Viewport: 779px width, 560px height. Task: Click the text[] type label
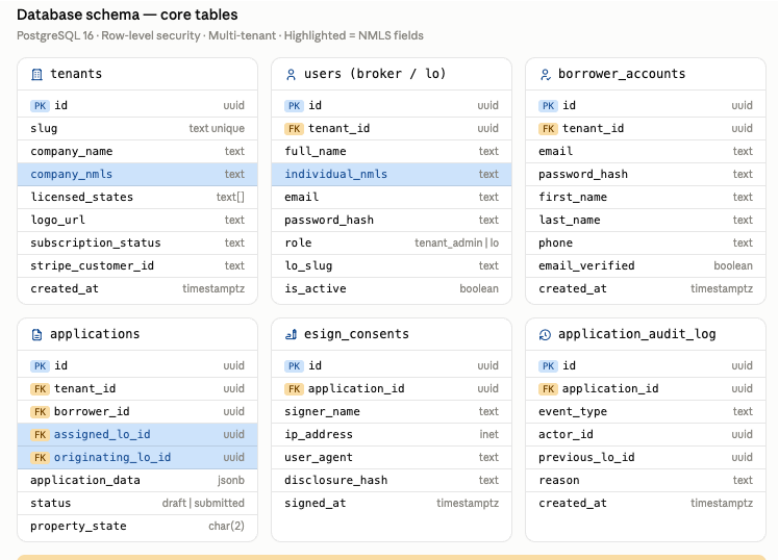tap(231, 197)
